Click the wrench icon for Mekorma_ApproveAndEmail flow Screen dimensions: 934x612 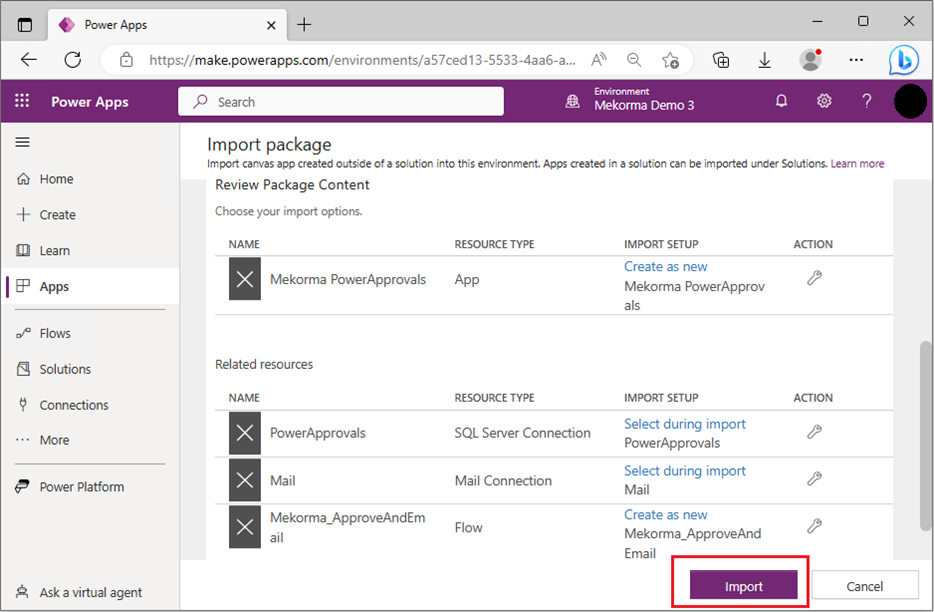pyautogui.click(x=814, y=525)
